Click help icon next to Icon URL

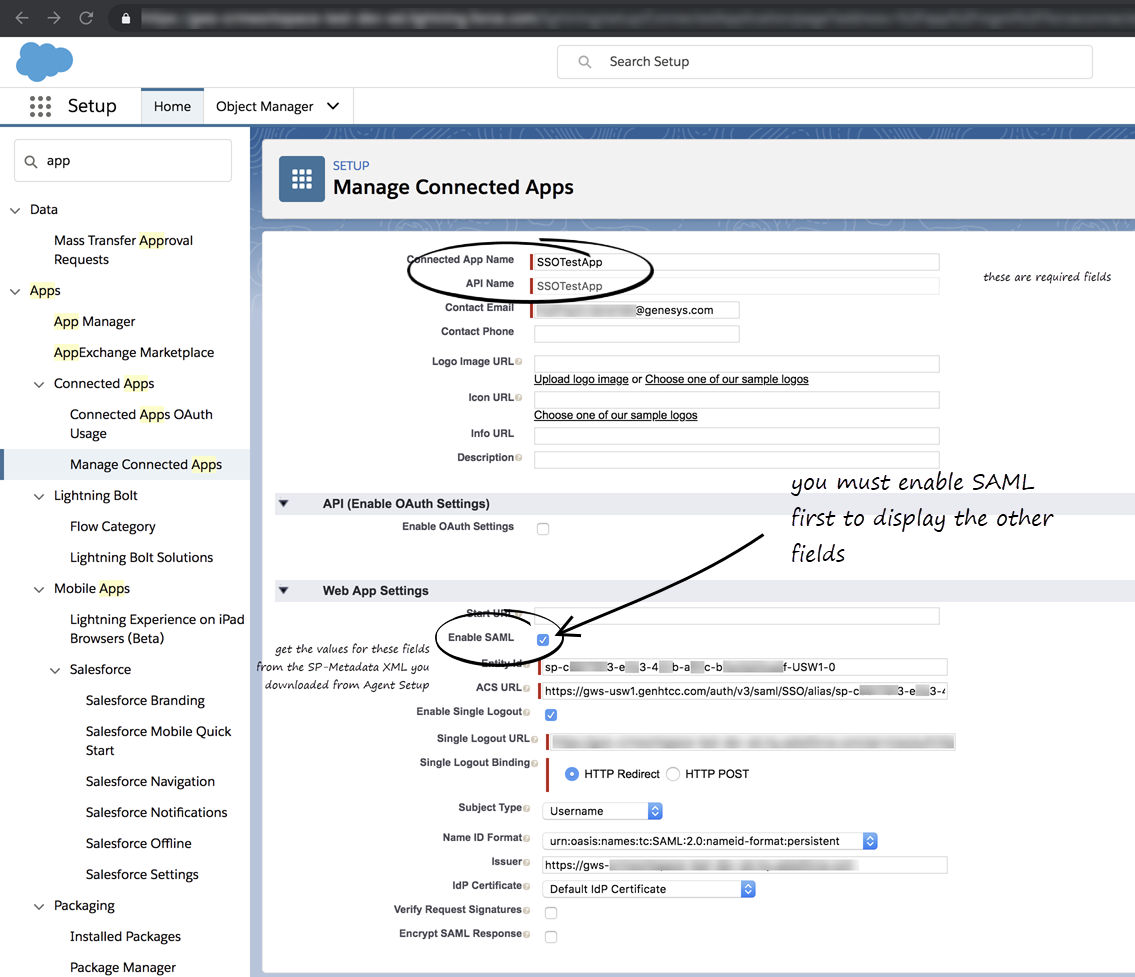(518, 397)
